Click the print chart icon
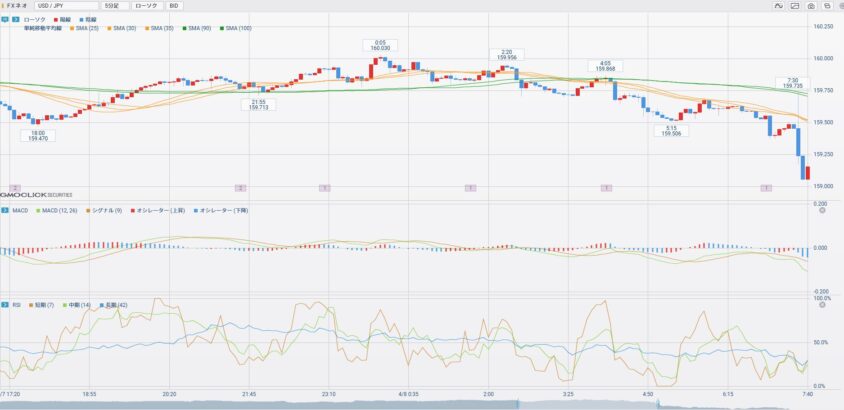The image size is (844, 410). click(827, 6)
